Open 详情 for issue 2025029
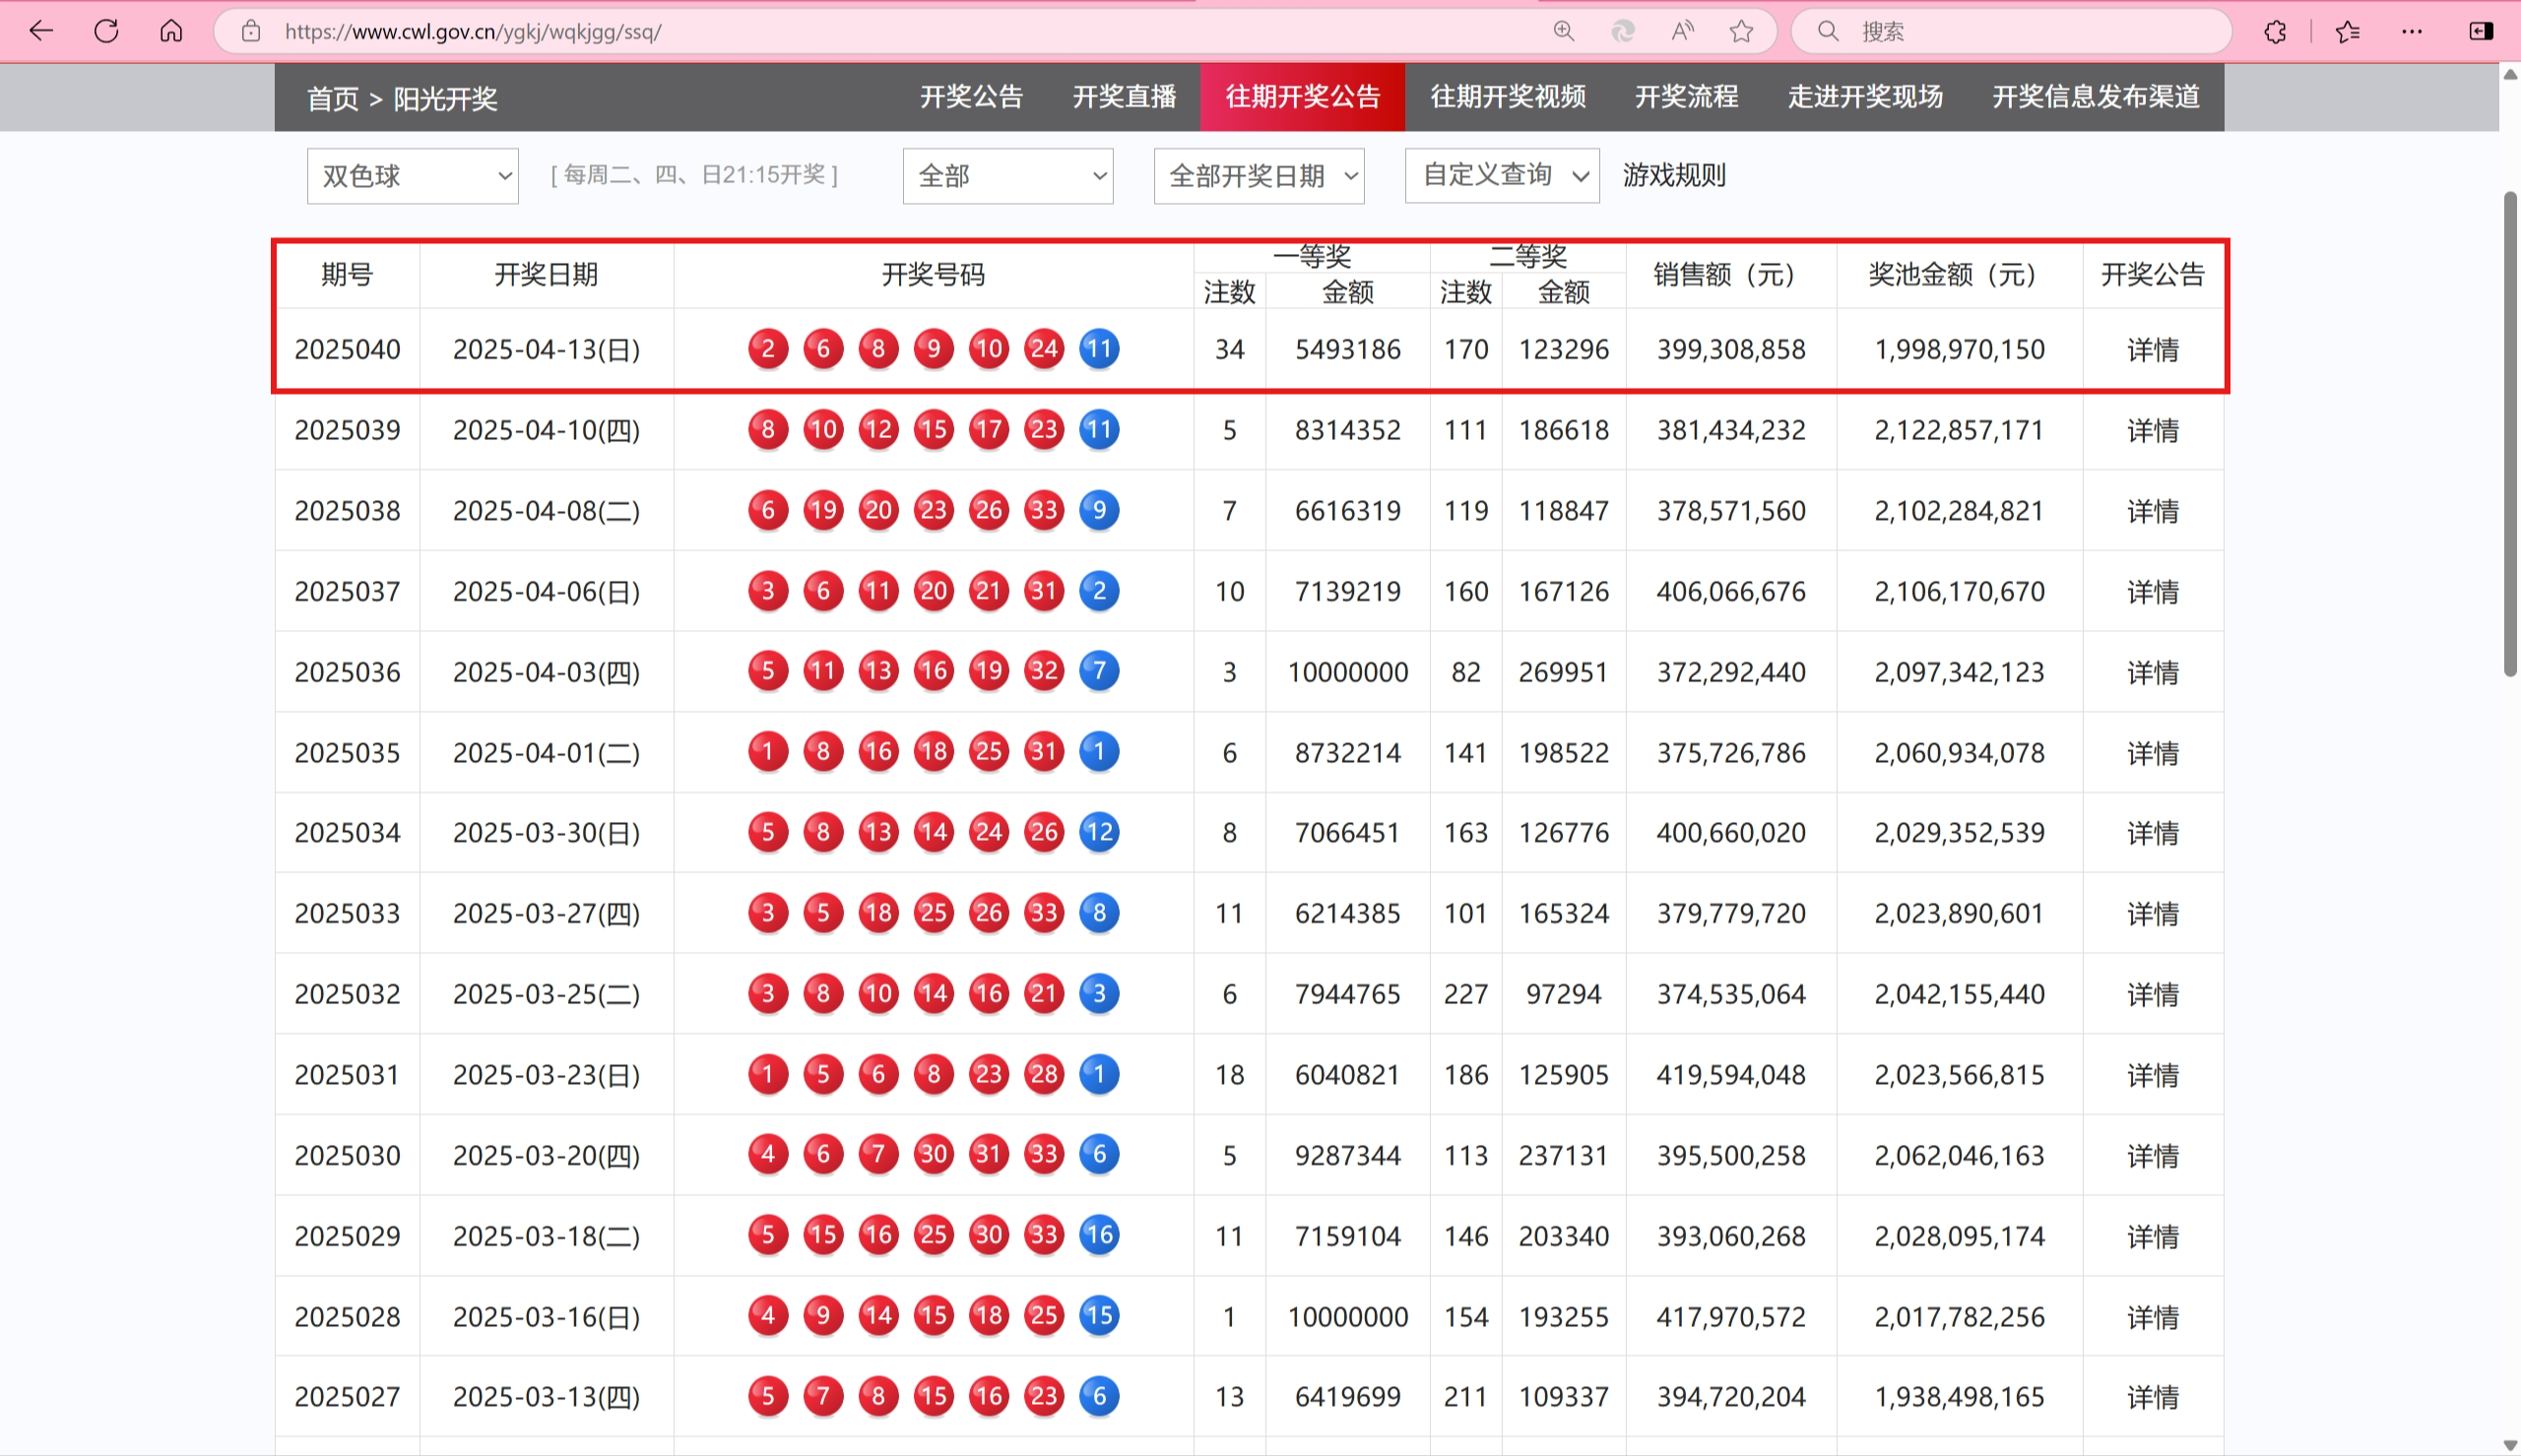2521x1456 pixels. [x=2152, y=1237]
